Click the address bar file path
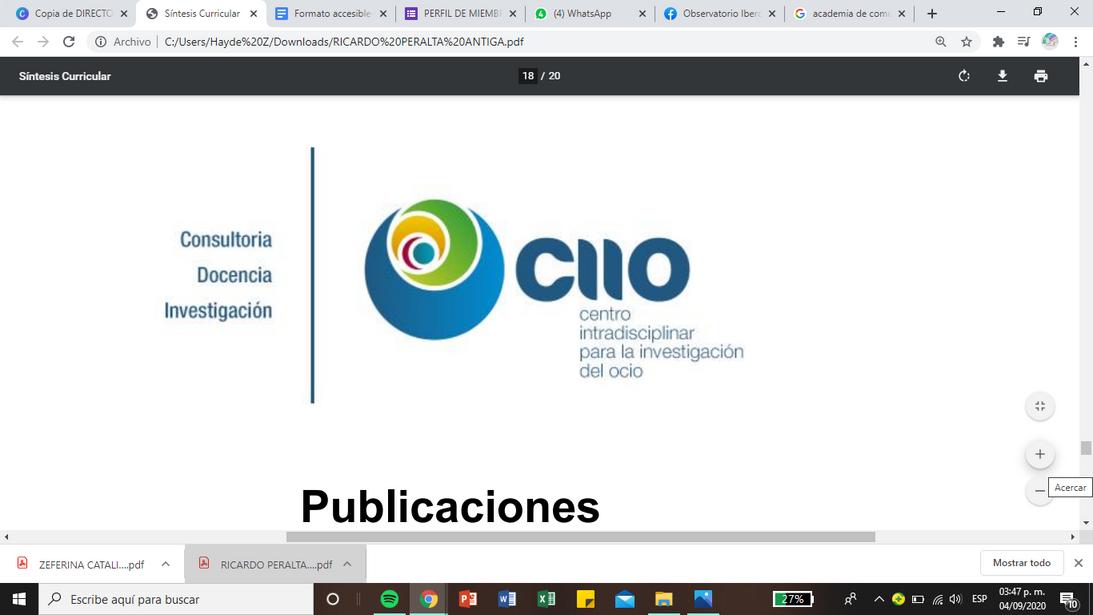This screenshot has width=1093, height=615. (344, 42)
